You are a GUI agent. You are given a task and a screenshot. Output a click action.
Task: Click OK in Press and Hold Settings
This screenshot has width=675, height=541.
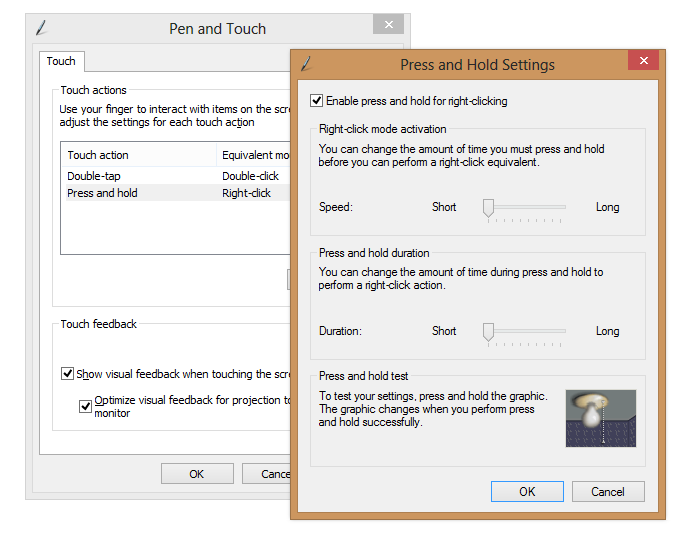(527, 491)
